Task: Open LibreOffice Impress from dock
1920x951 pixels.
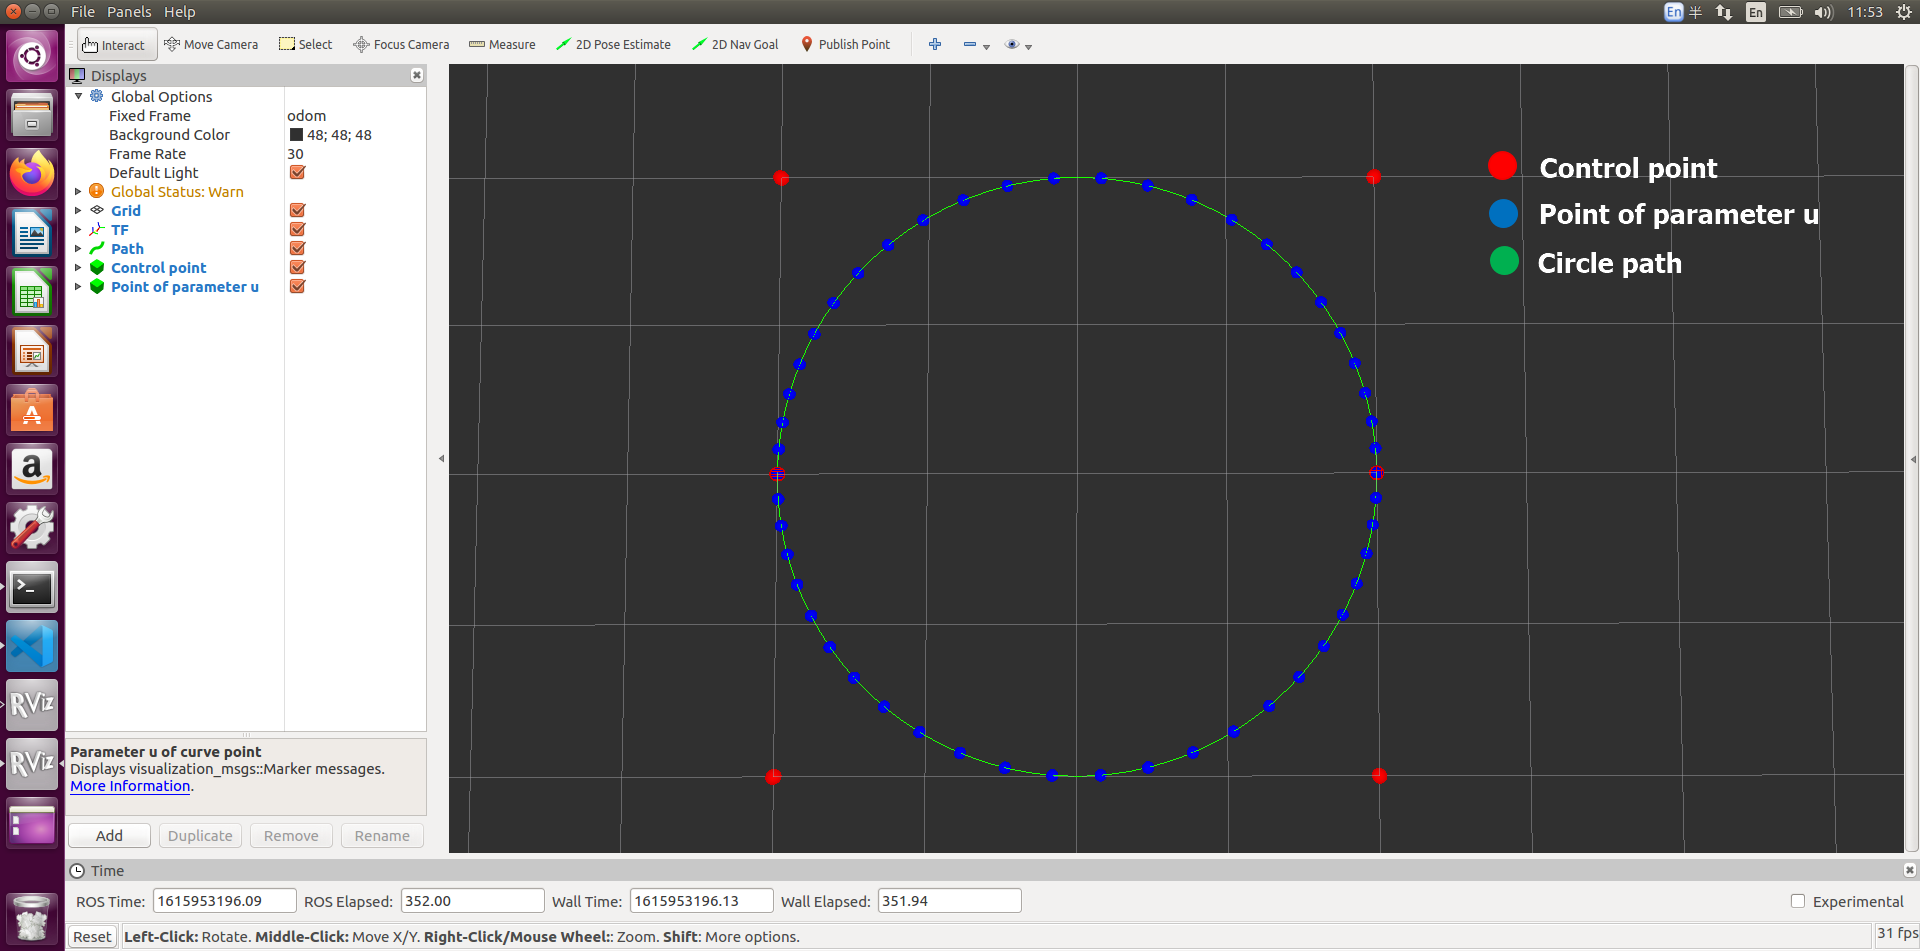Action: (x=32, y=351)
